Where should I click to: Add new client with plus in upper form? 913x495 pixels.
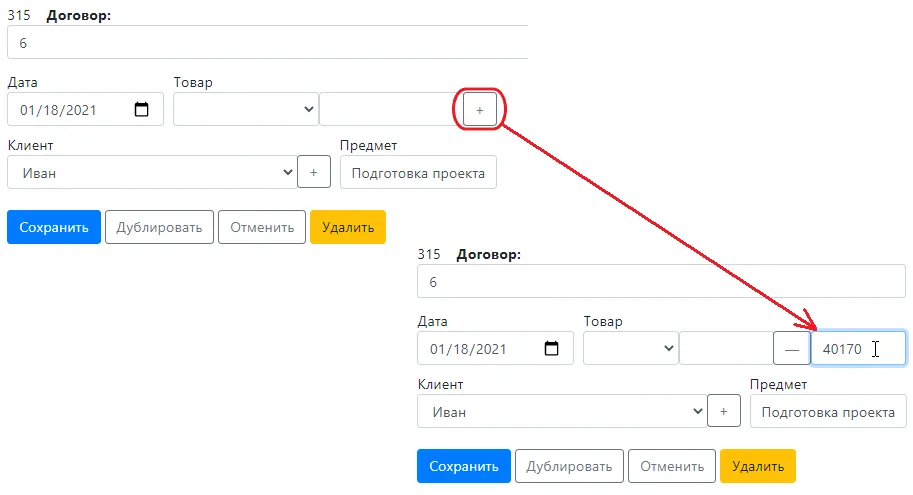point(314,172)
